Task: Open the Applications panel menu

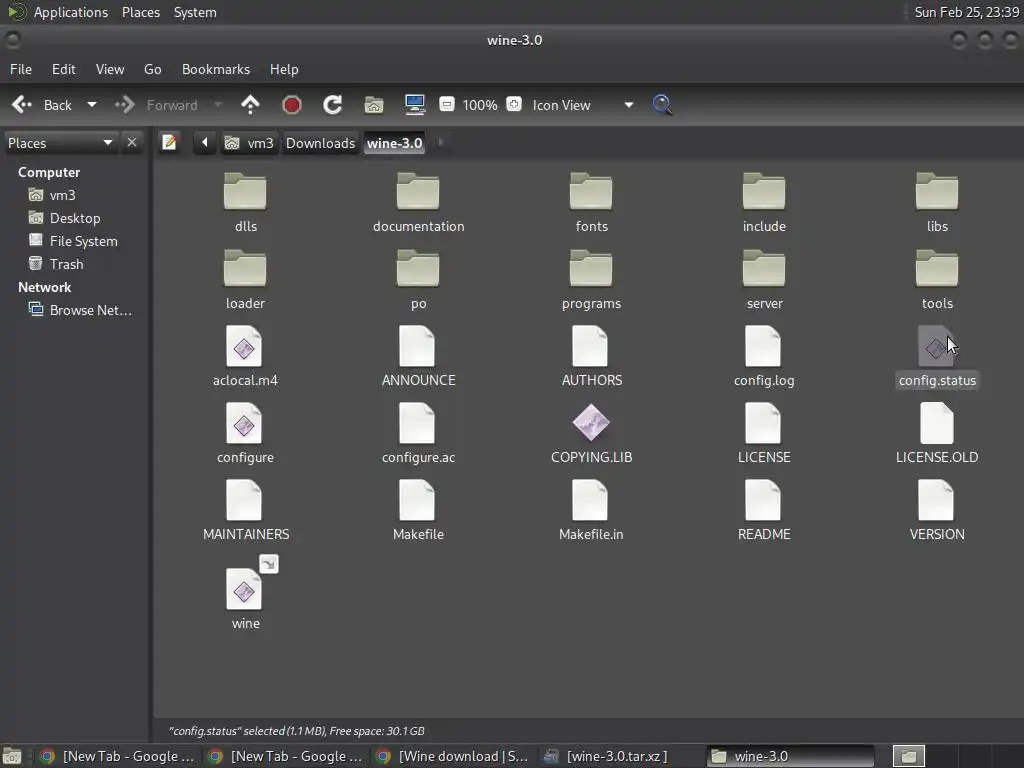Action: click(57, 12)
